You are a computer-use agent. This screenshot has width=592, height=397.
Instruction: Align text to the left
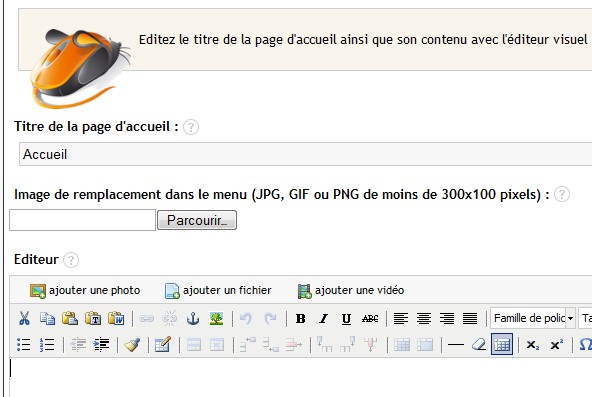coord(401,319)
